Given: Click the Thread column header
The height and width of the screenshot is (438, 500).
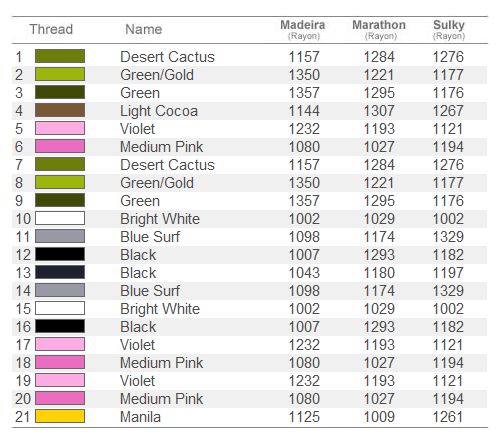Looking at the screenshot, I should pos(51,29).
